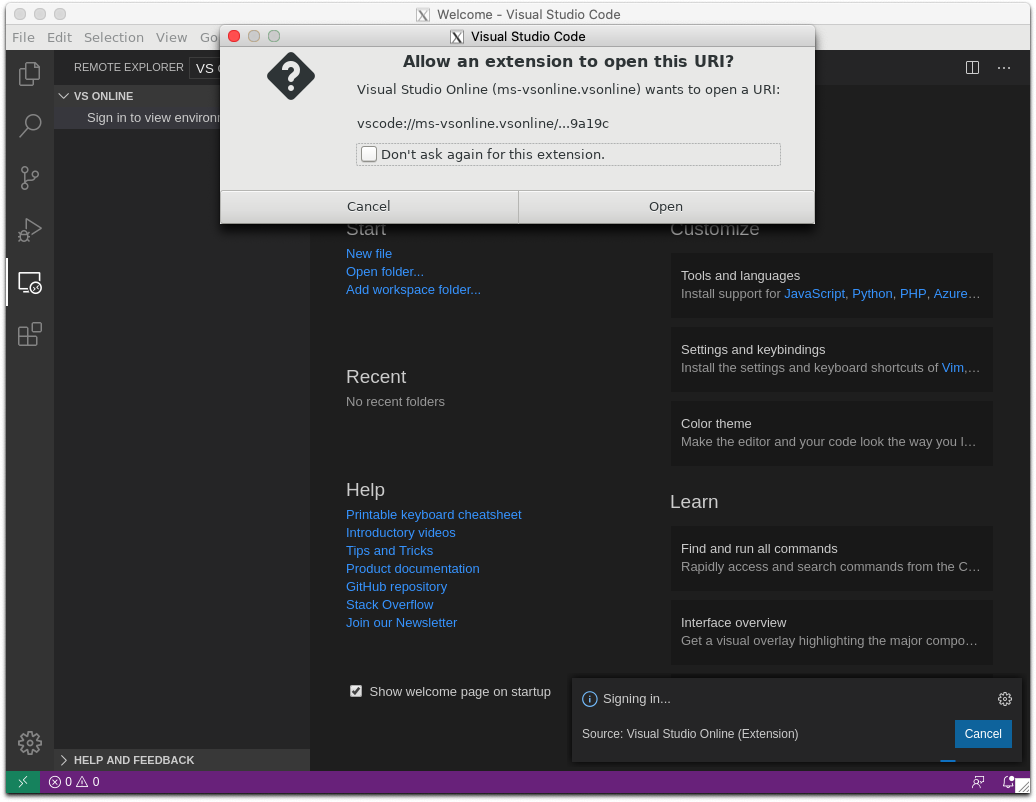Open Product documentation link
1036x802 pixels.
(412, 568)
